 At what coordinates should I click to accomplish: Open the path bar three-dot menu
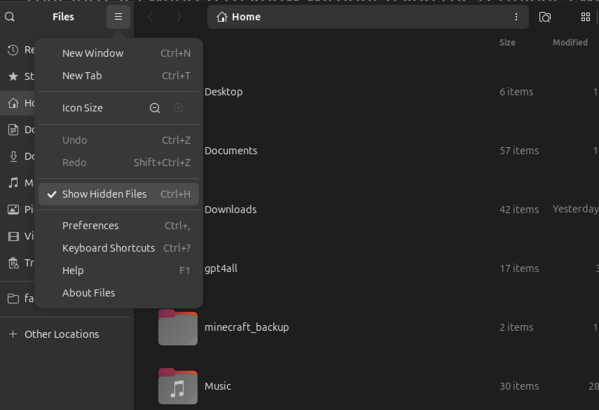click(x=516, y=17)
